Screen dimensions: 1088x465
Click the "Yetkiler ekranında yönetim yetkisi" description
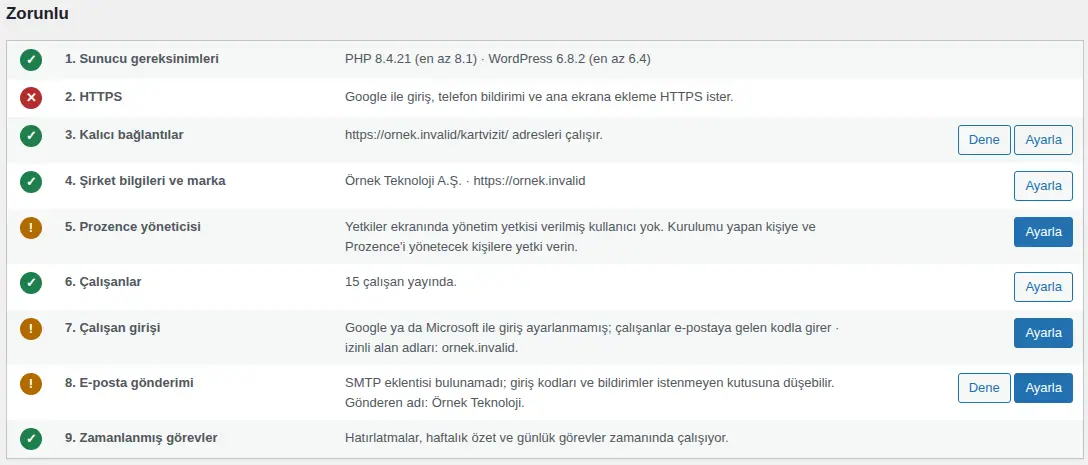point(580,237)
